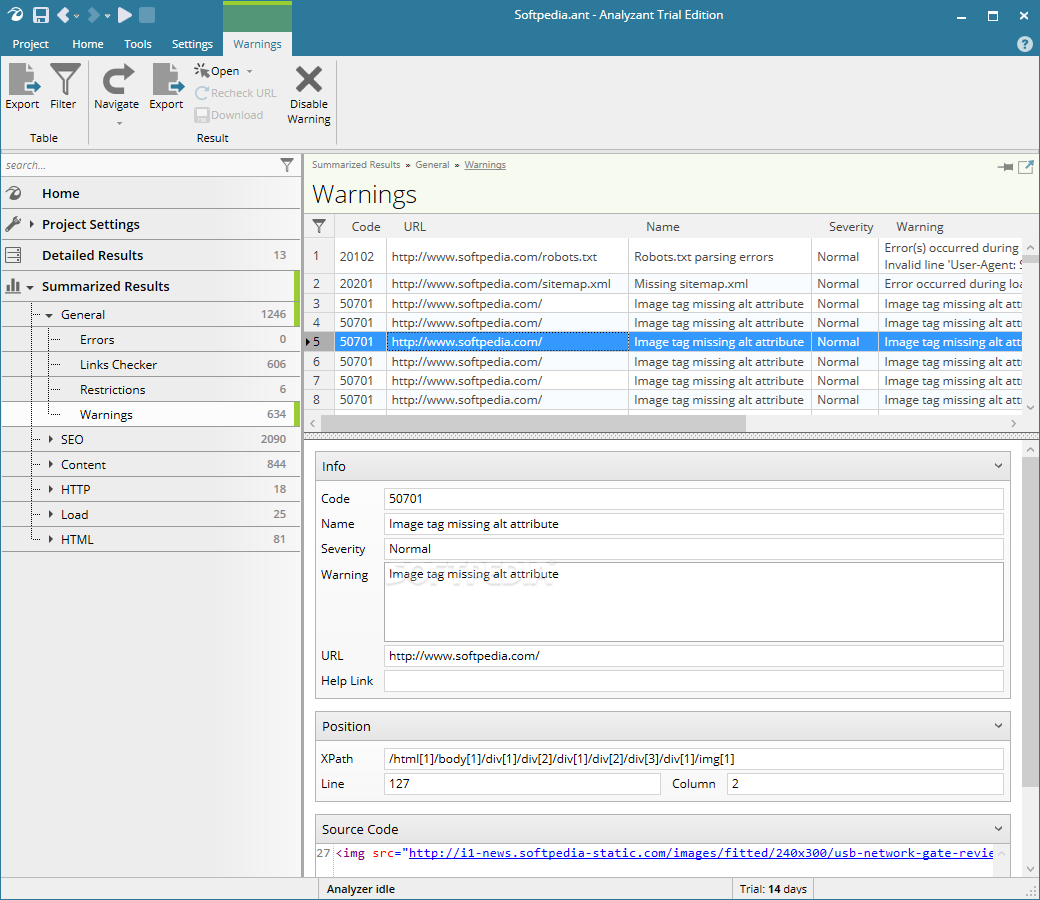Expand the Navigate dropdown arrow
The height and width of the screenshot is (900, 1040).
click(119, 123)
